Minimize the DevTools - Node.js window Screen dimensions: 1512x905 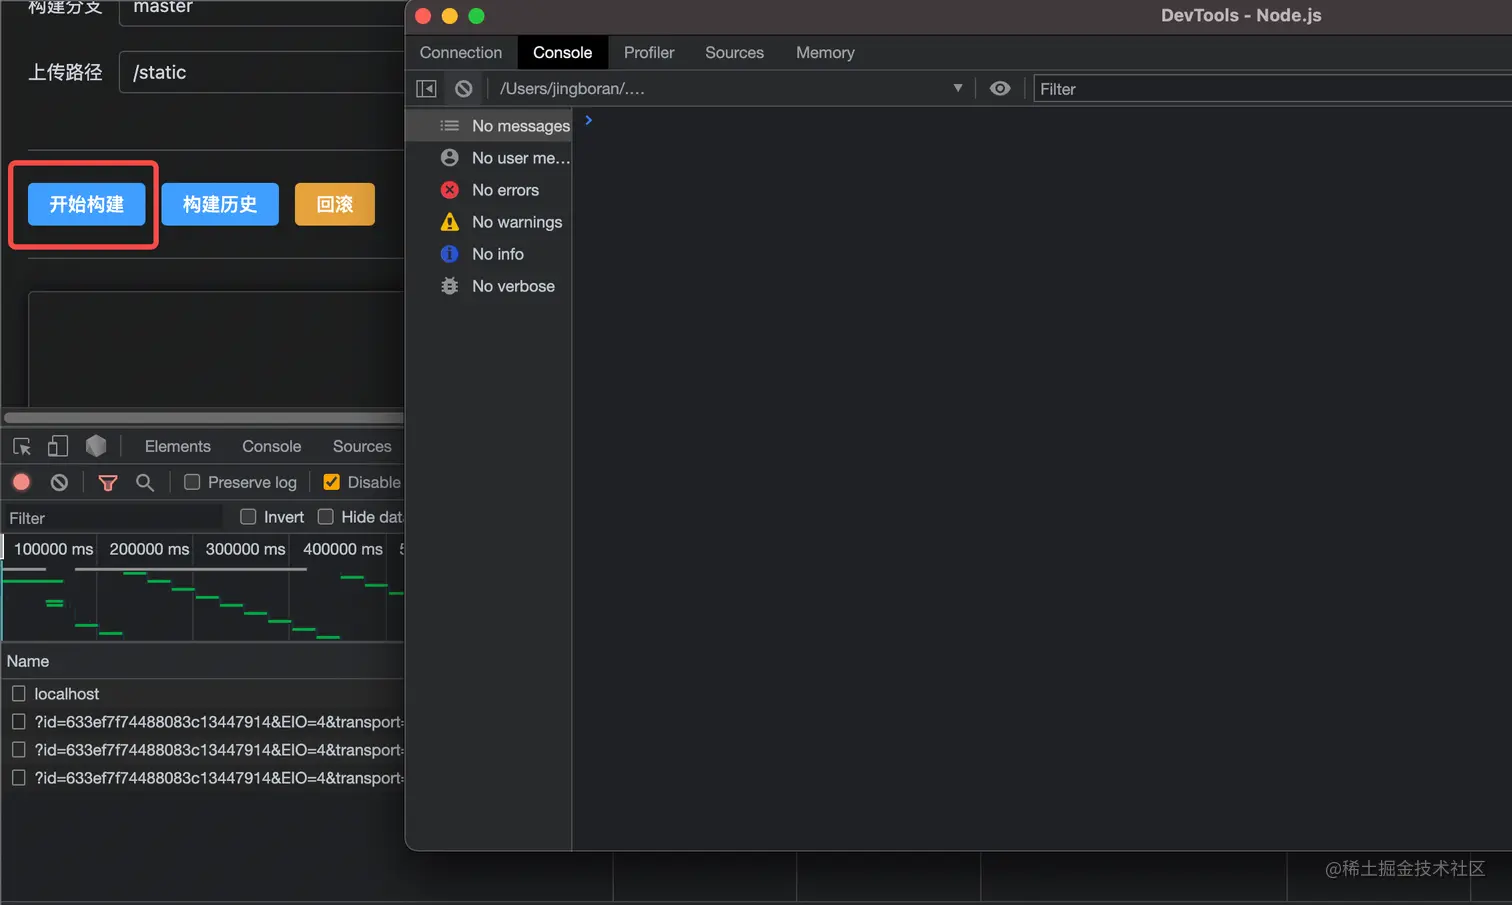450,16
